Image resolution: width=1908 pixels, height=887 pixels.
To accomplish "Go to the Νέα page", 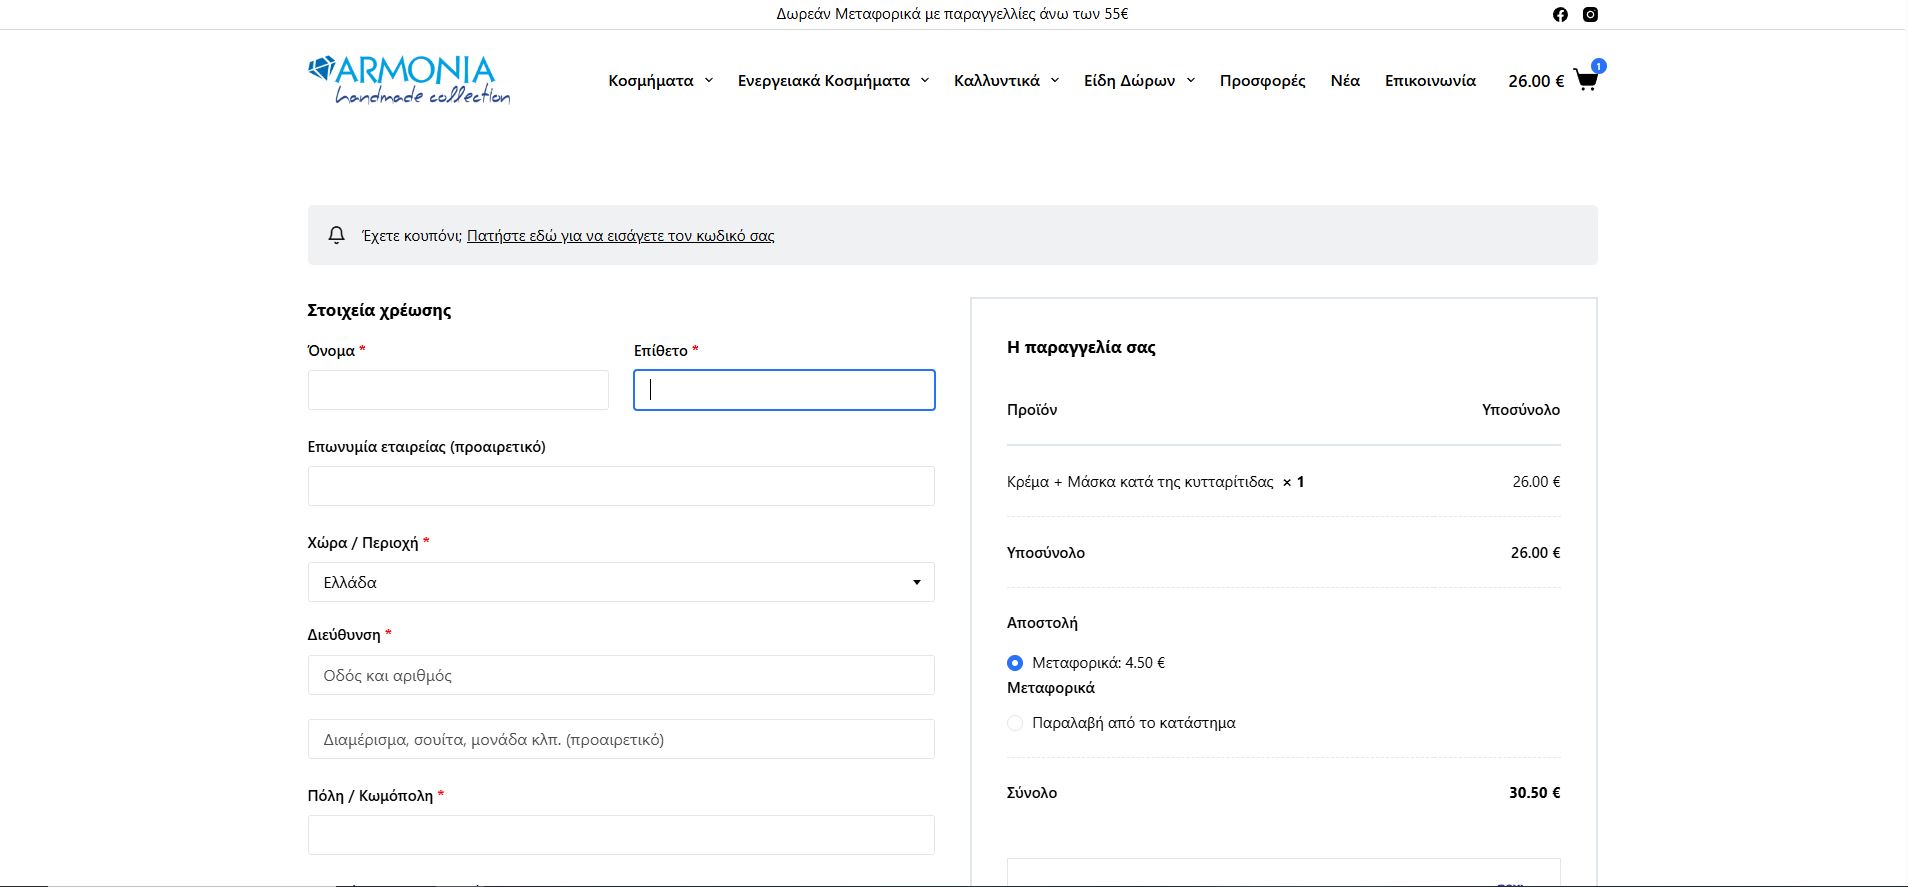I will (x=1345, y=80).
